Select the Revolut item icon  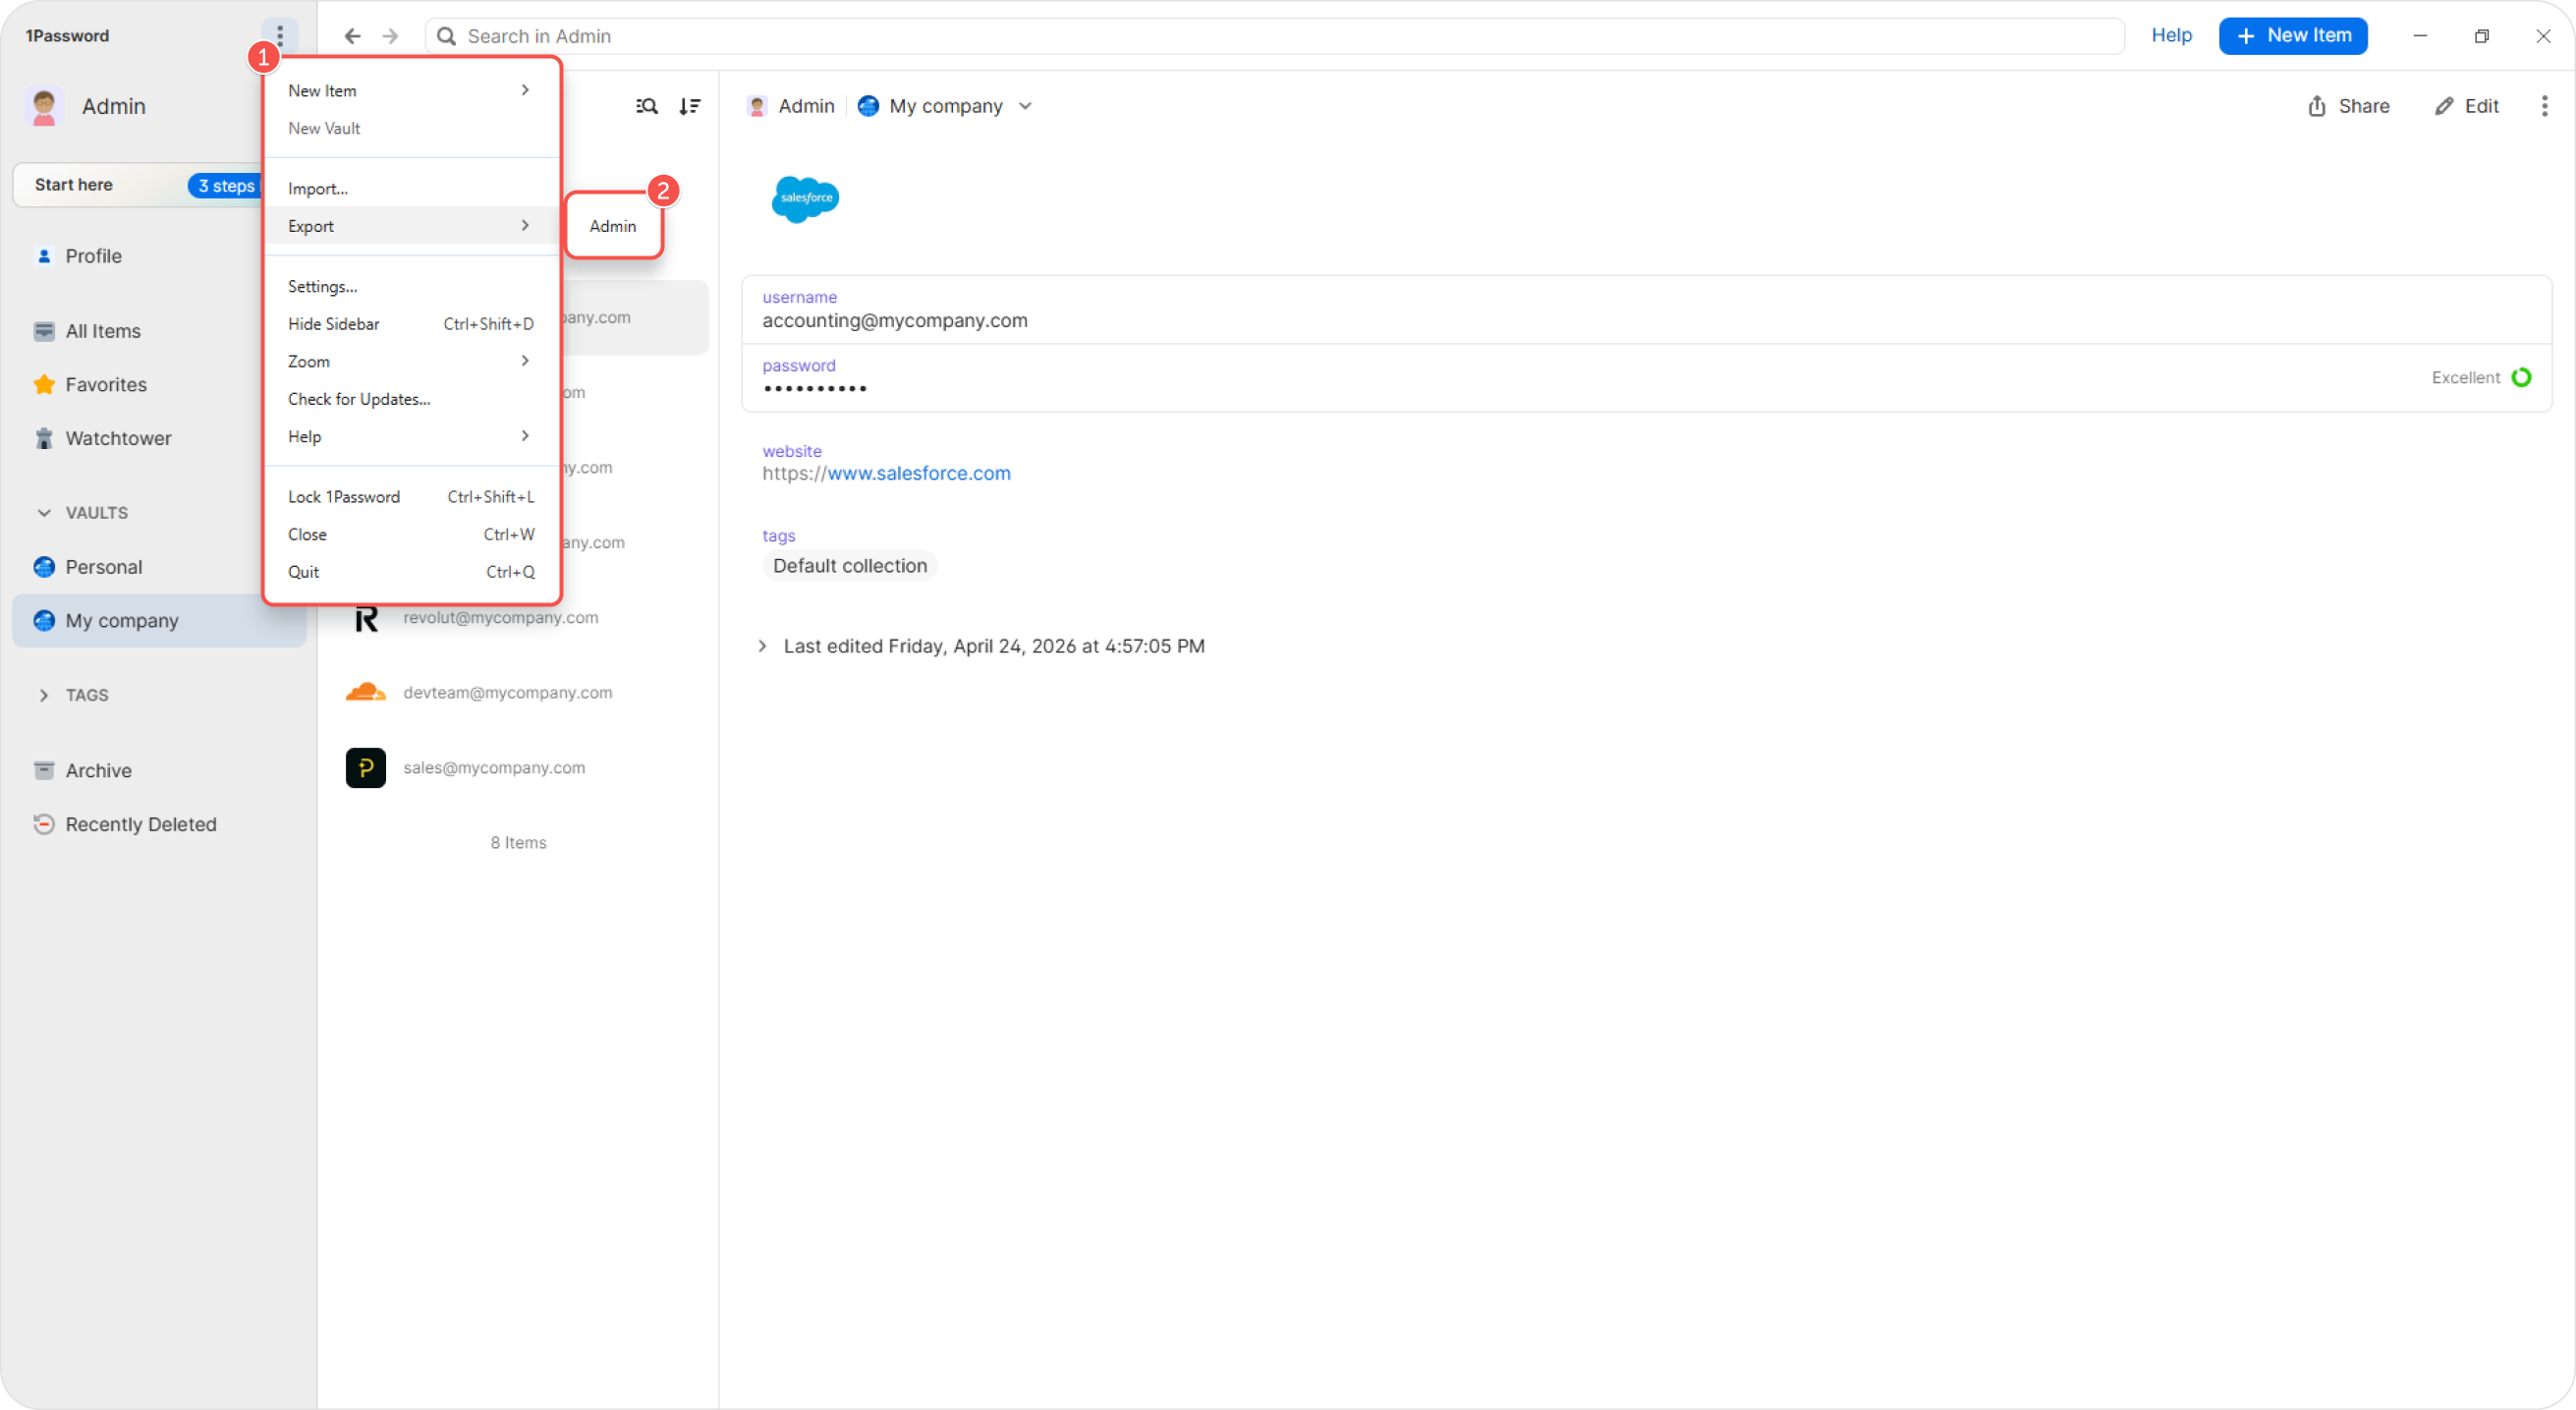[x=366, y=618]
